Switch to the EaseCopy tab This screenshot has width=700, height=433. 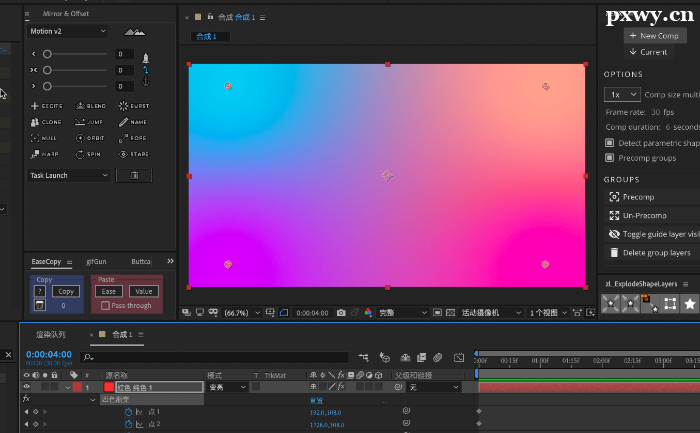tap(46, 262)
